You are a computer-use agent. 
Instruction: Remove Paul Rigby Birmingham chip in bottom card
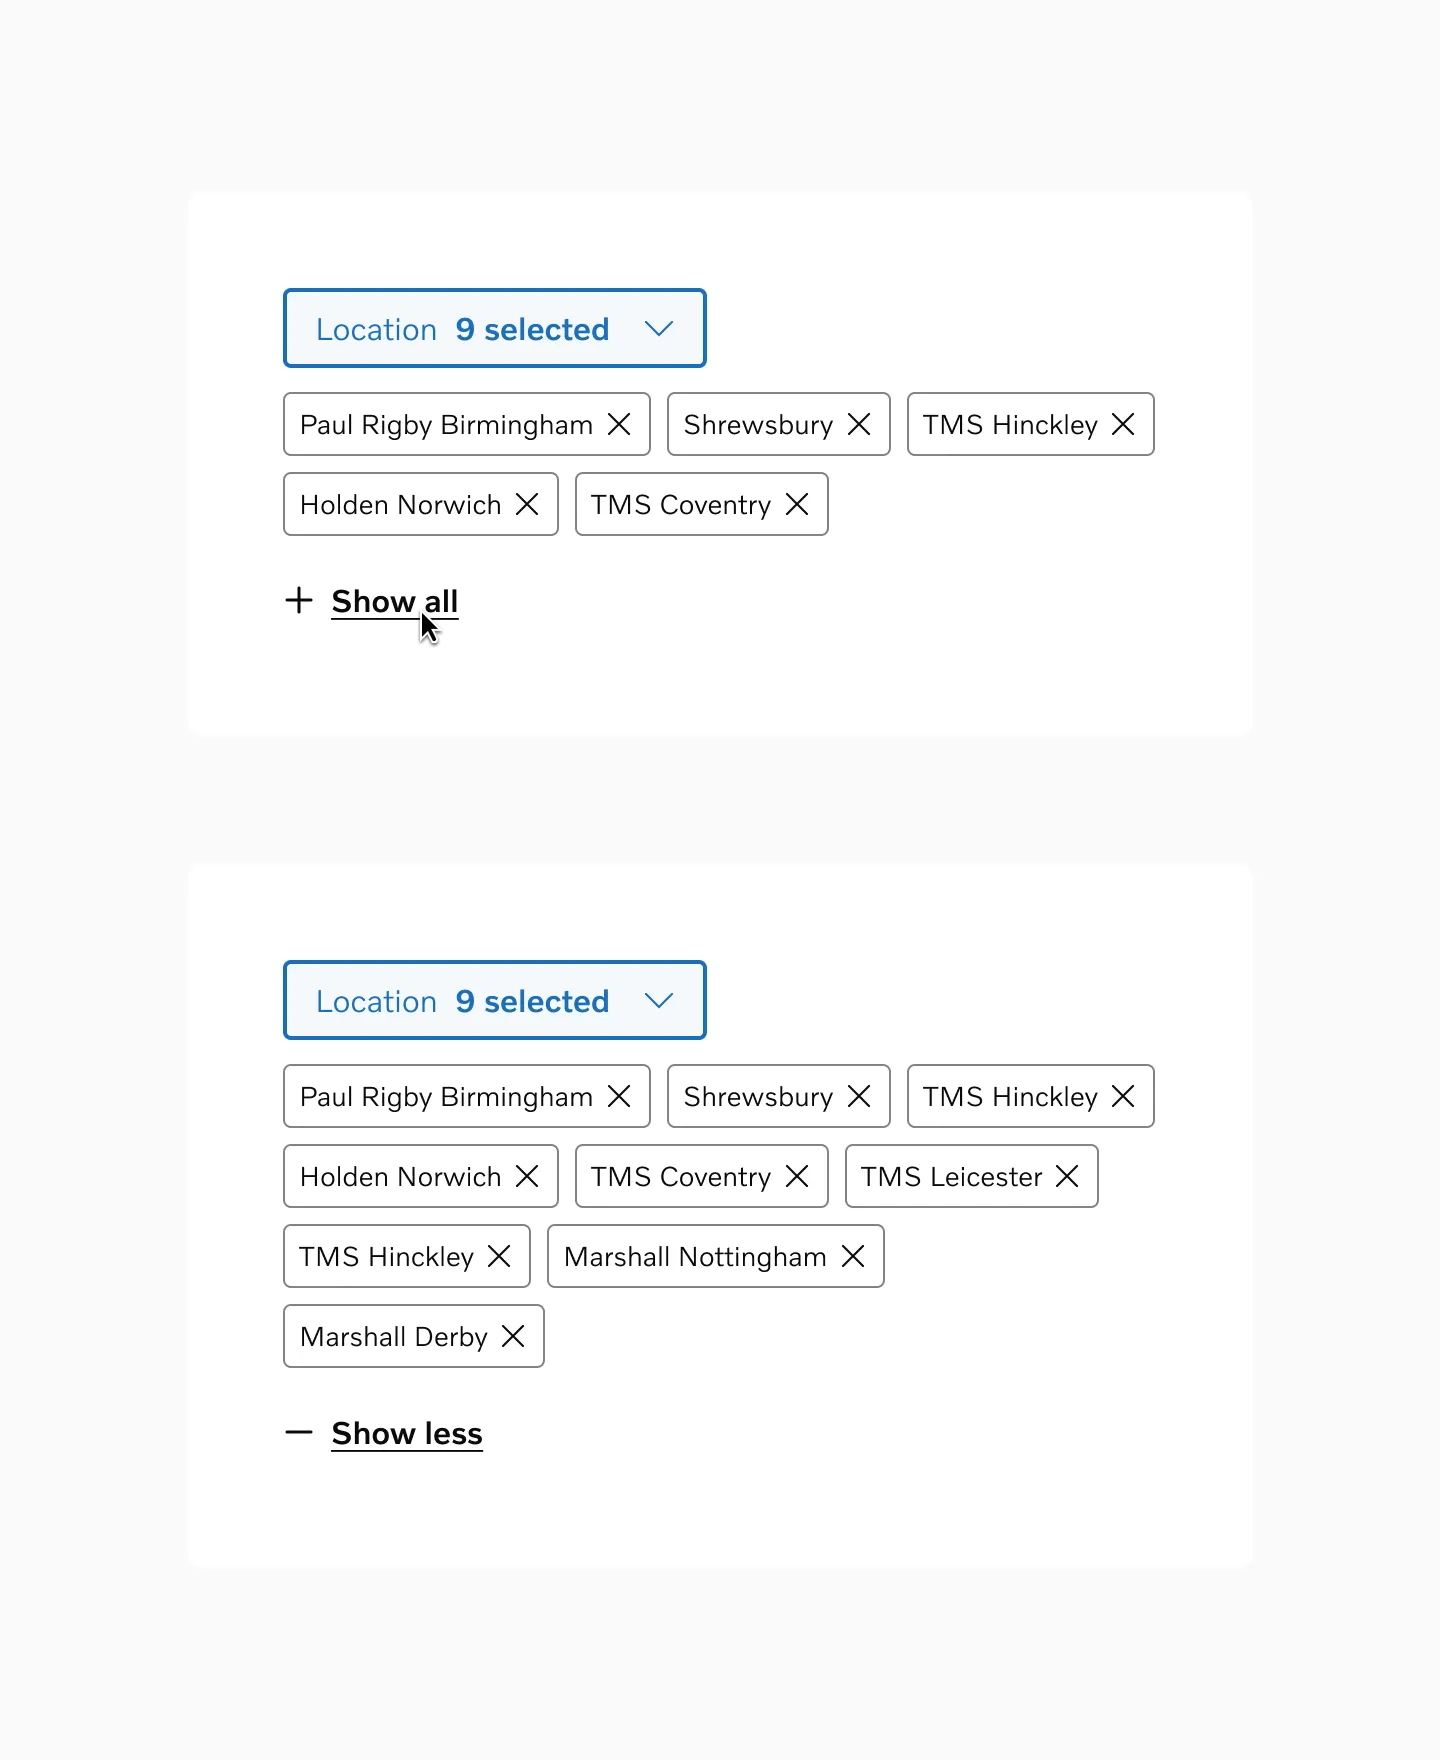point(619,1096)
